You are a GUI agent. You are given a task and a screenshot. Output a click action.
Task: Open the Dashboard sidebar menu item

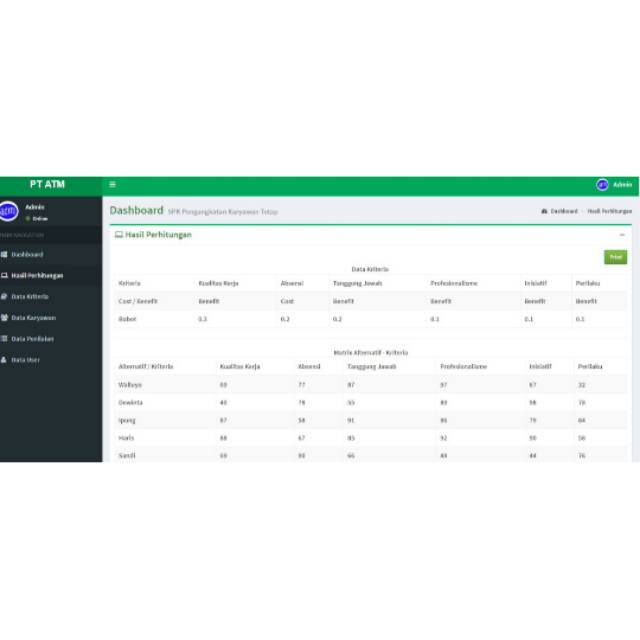coord(51,254)
